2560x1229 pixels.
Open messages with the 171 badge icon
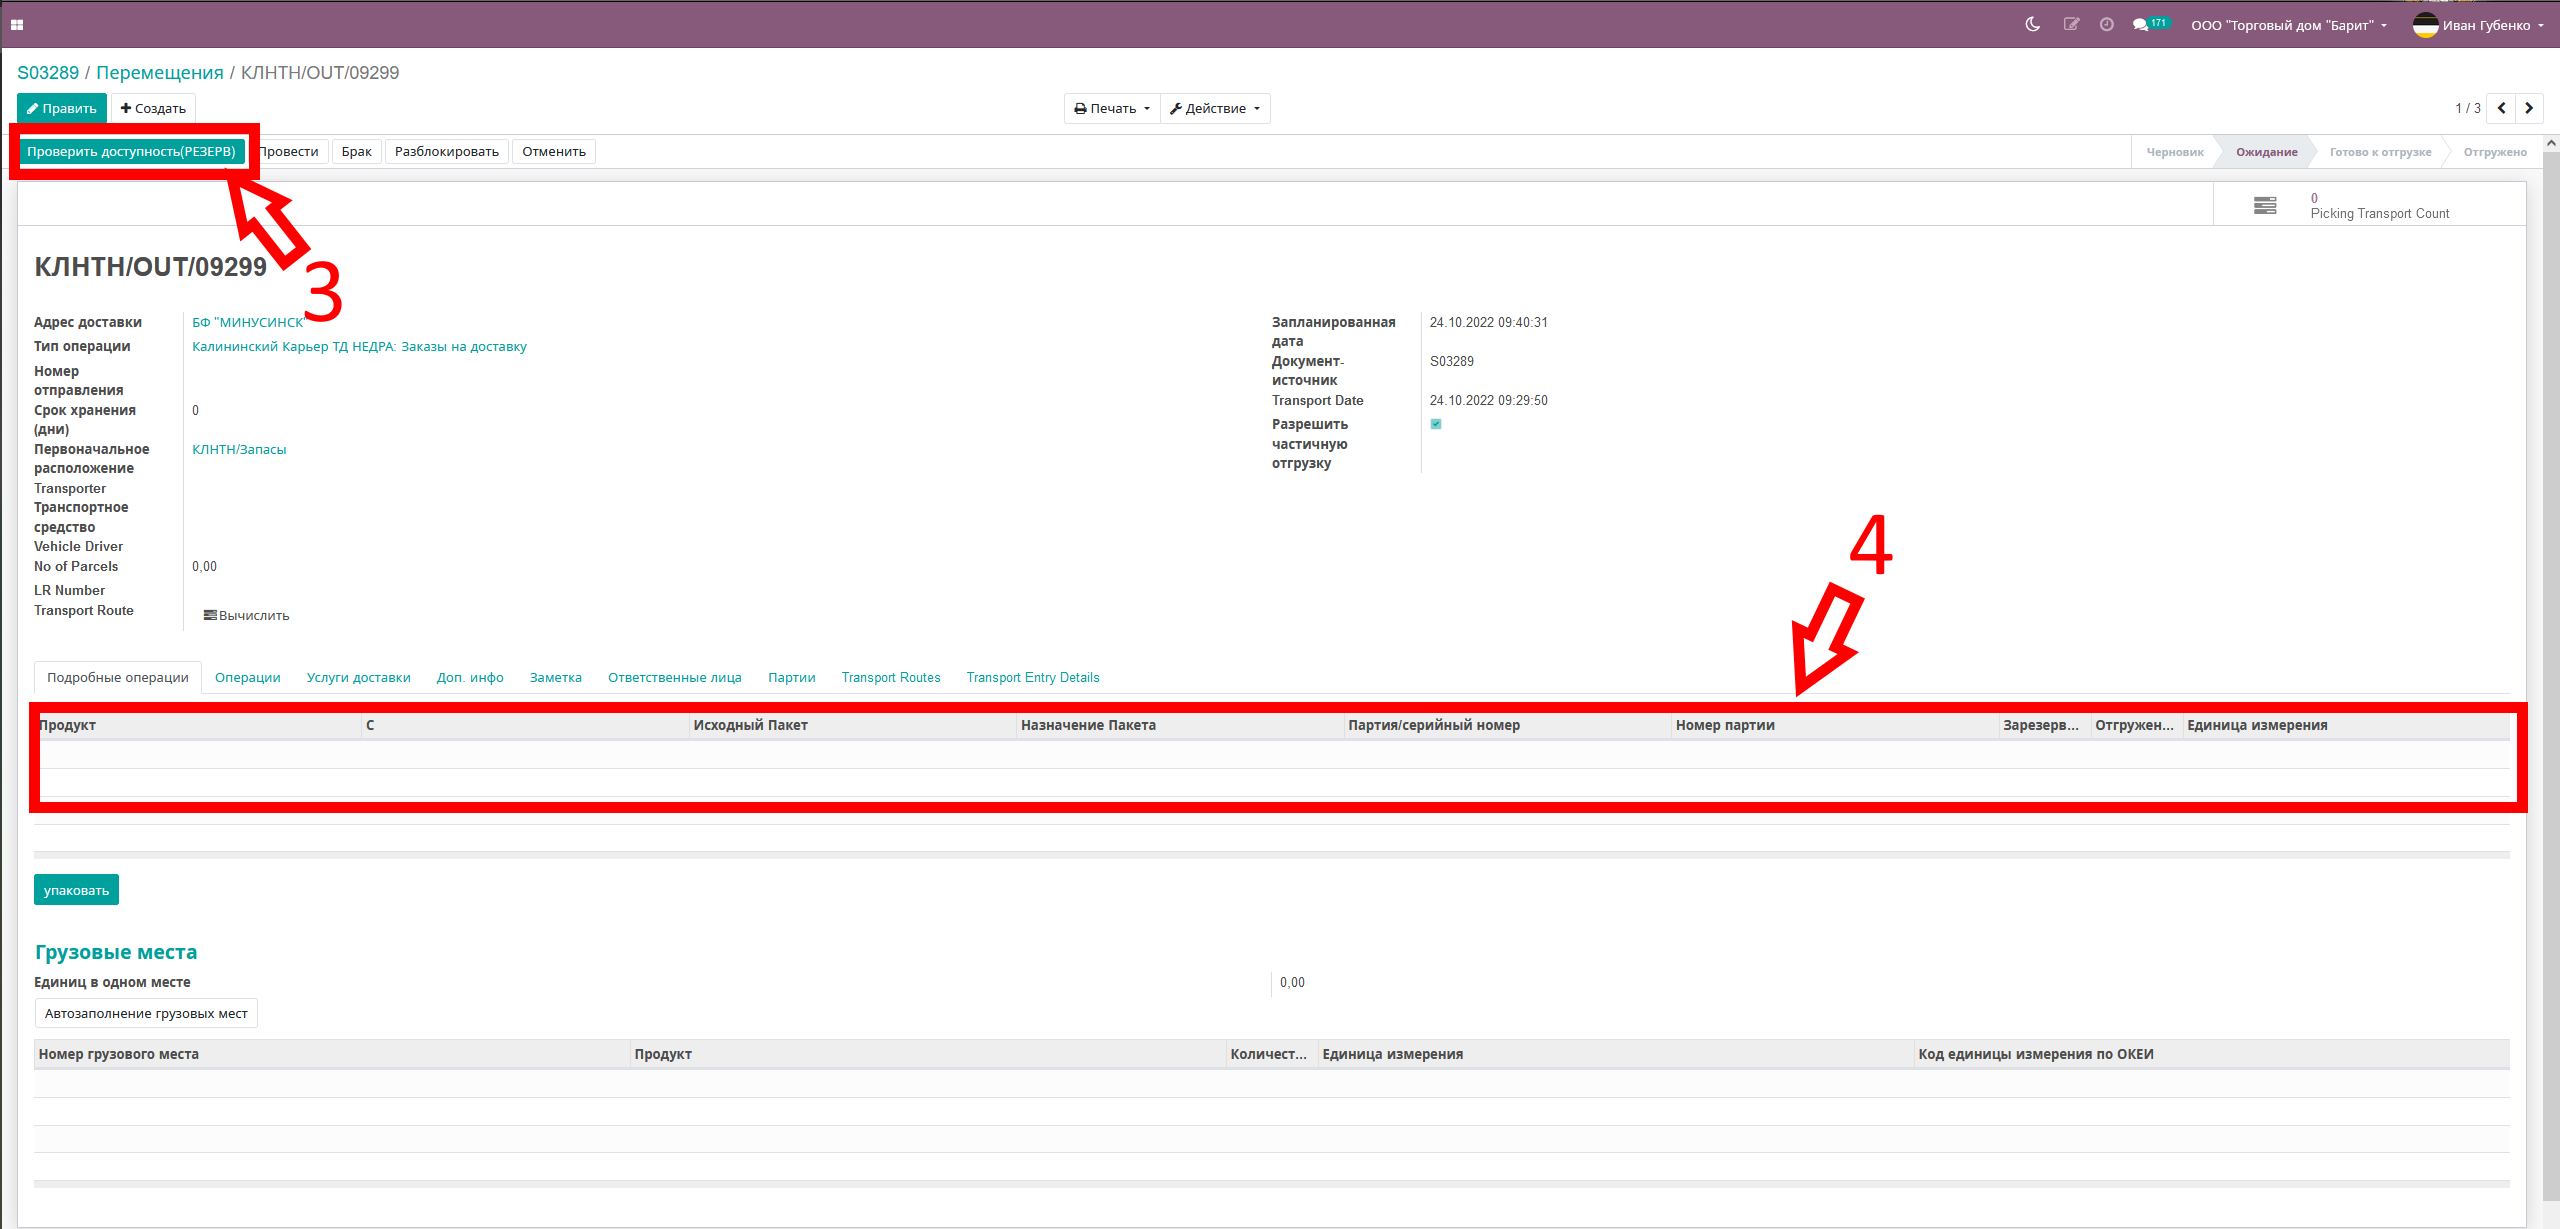point(2146,24)
